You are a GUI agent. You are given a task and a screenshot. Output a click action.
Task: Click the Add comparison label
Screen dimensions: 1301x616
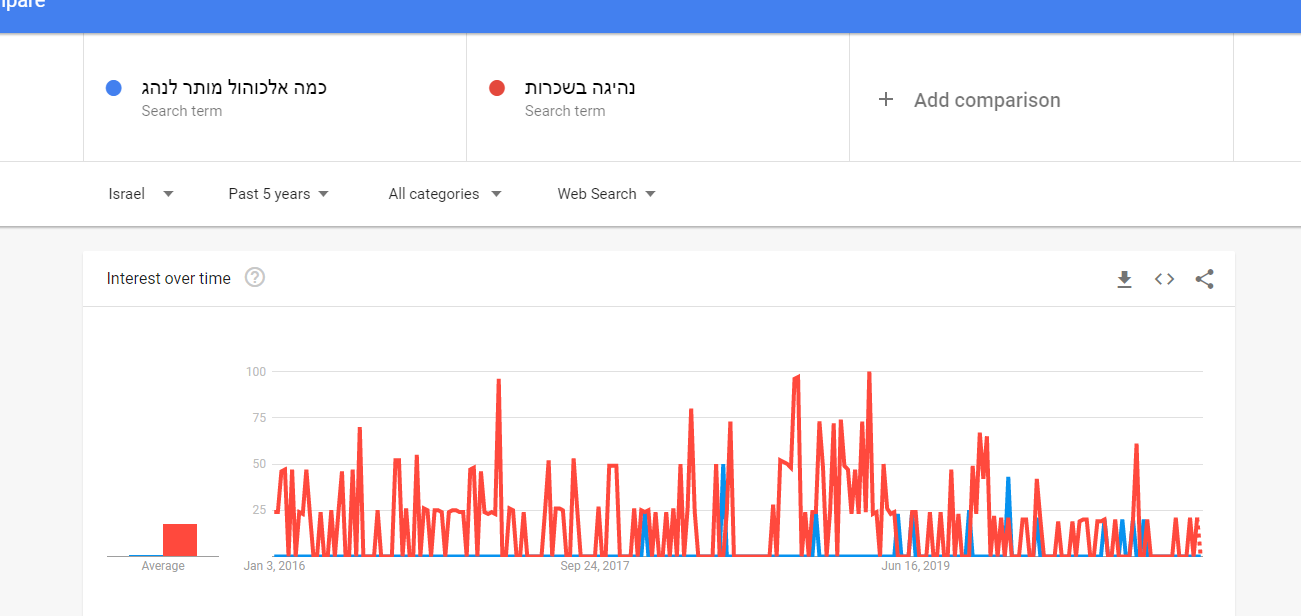coord(987,100)
